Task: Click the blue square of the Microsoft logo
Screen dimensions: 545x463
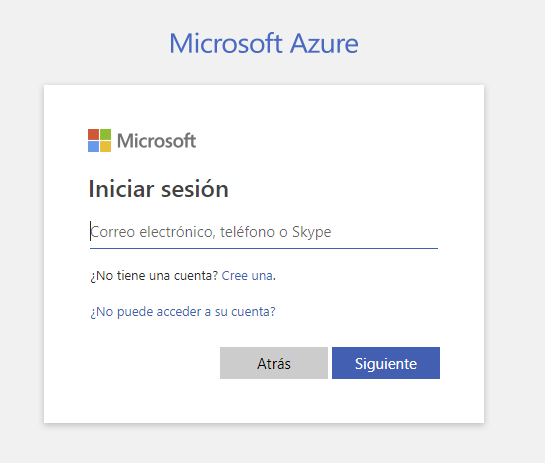Action: (93, 147)
